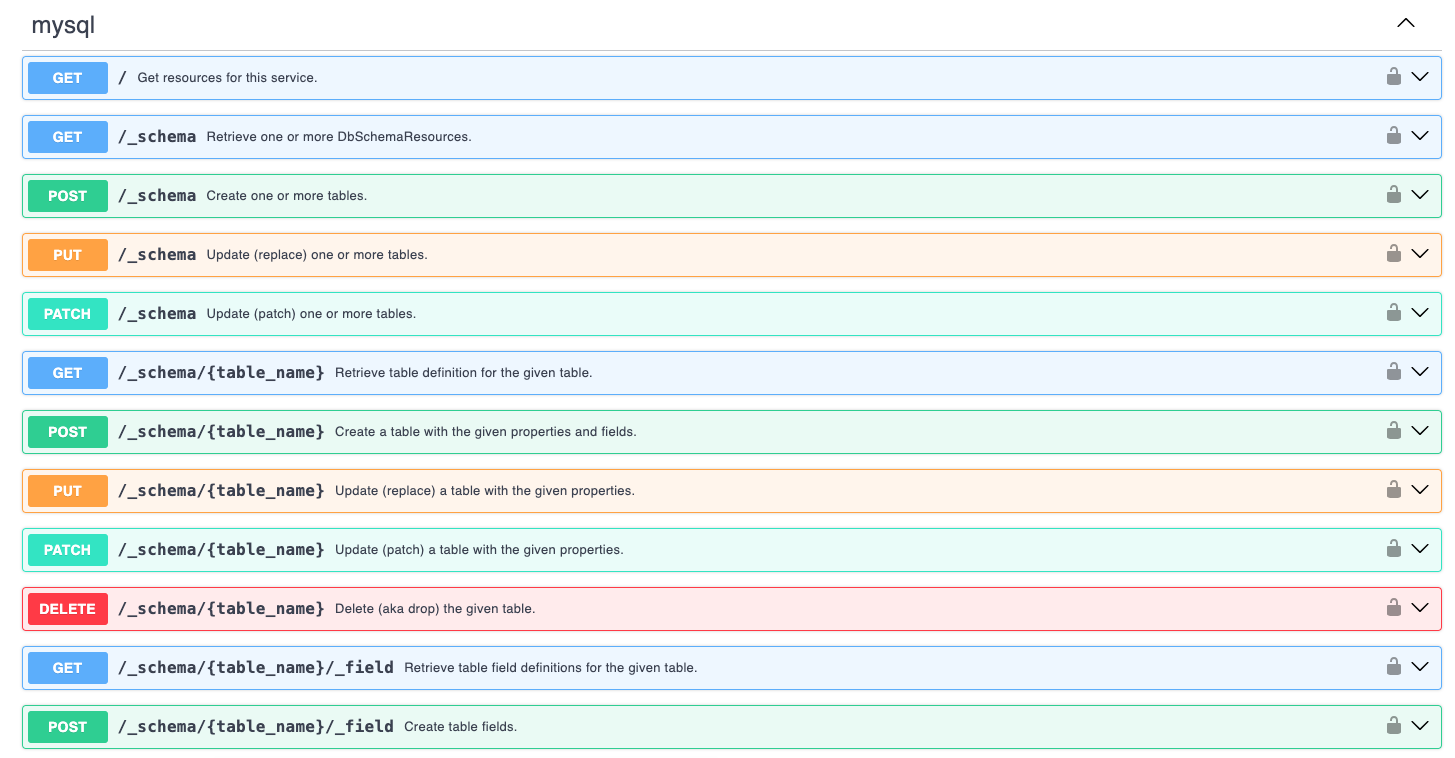Click the padlock on PUT /_schema endpoint
The width and height of the screenshot is (1455, 758).
[x=1394, y=254]
